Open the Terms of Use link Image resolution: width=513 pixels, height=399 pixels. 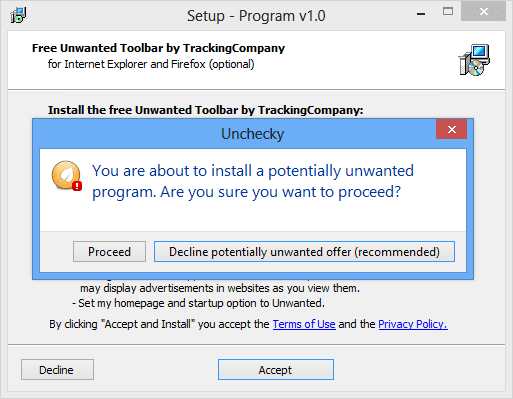304,324
